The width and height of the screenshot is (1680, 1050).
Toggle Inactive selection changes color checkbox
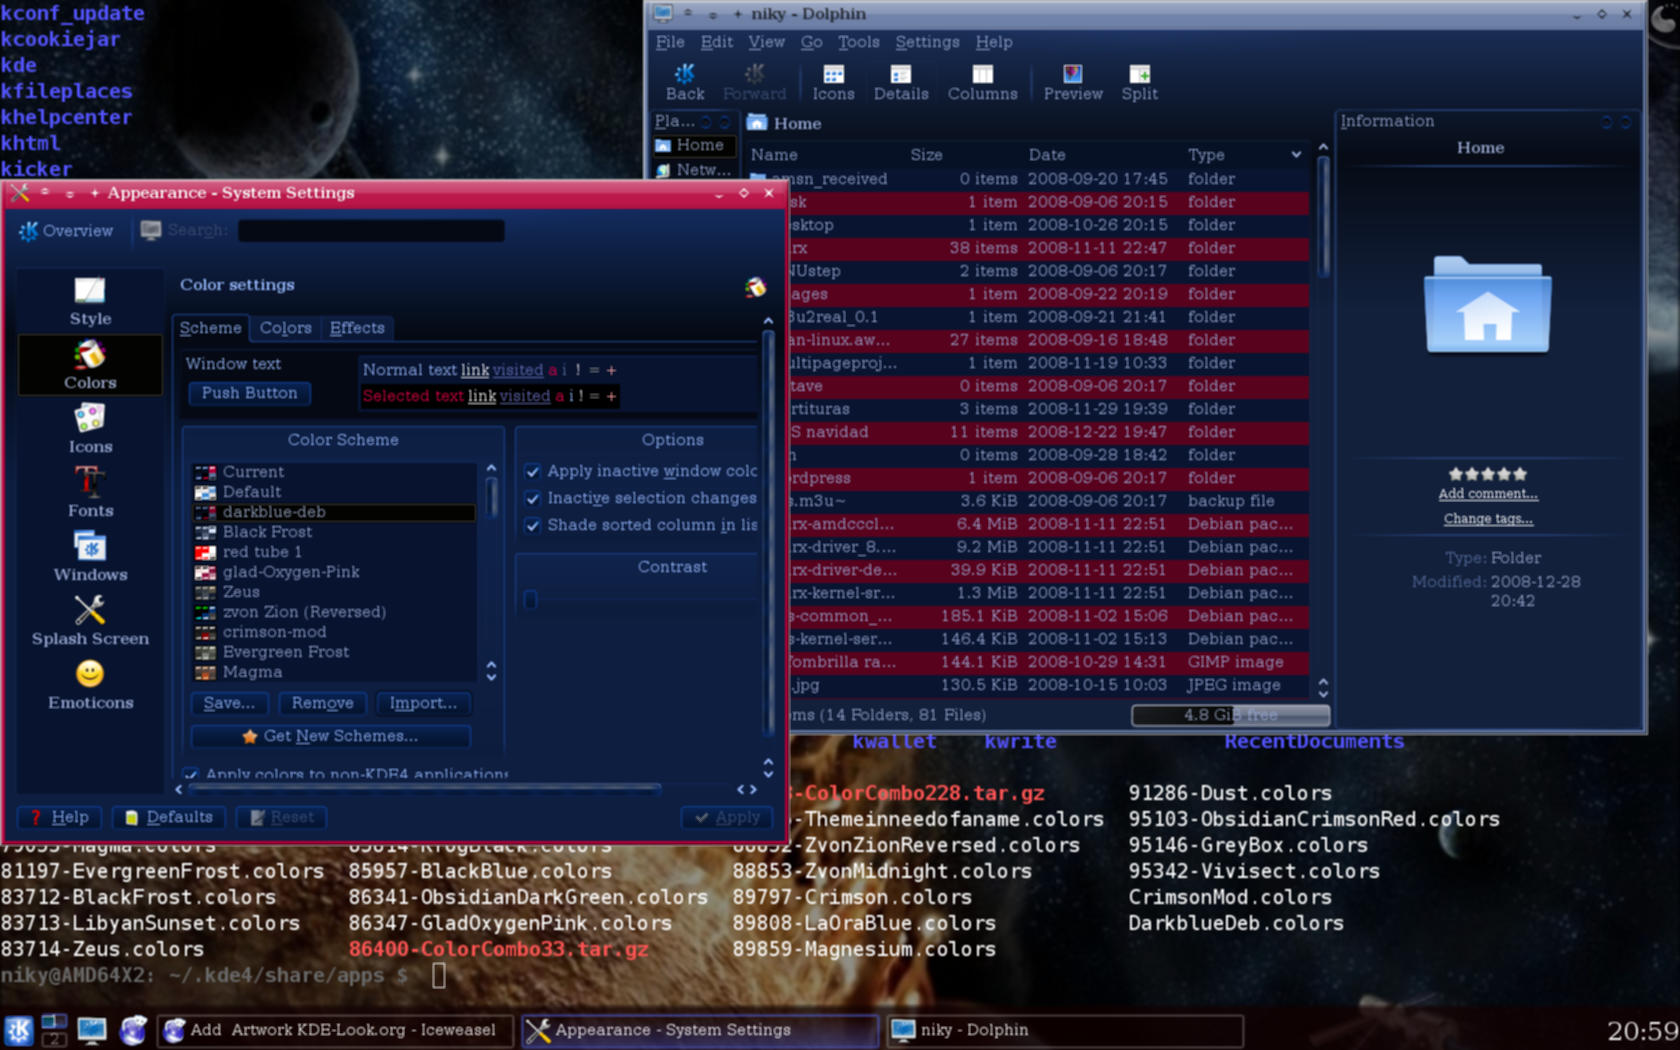click(533, 498)
